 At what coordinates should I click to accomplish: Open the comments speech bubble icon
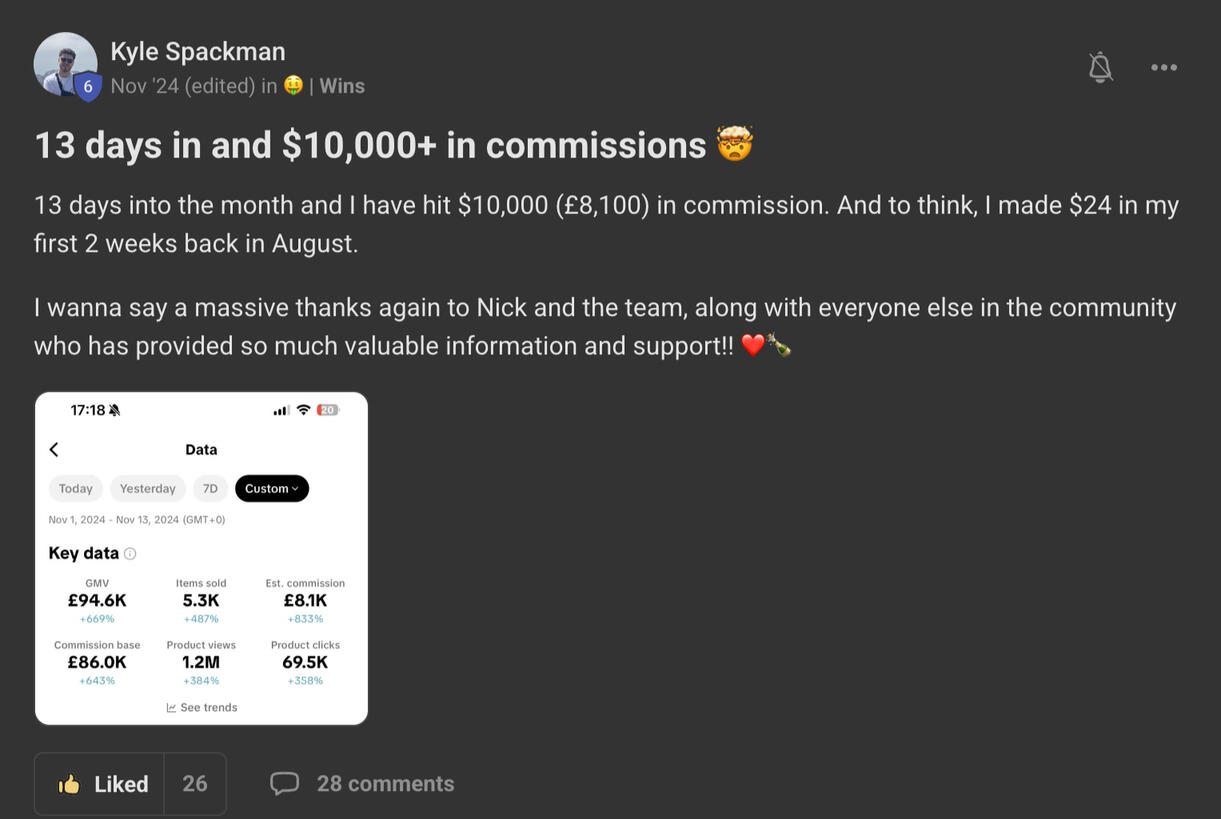point(284,783)
